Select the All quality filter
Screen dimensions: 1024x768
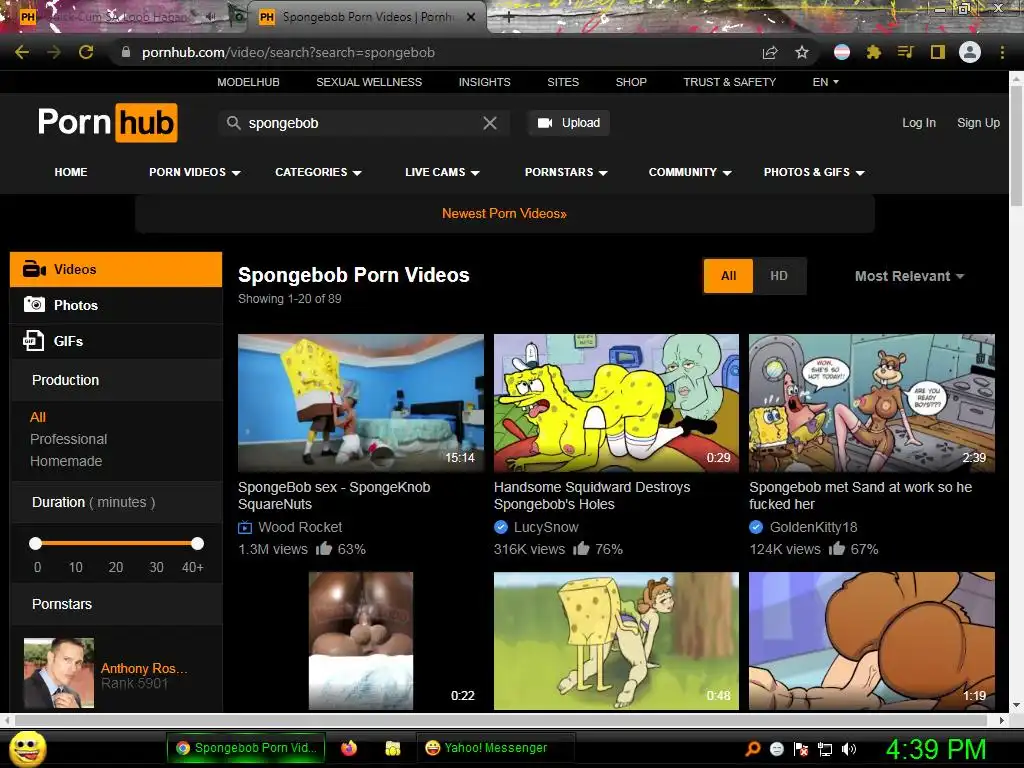[728, 276]
